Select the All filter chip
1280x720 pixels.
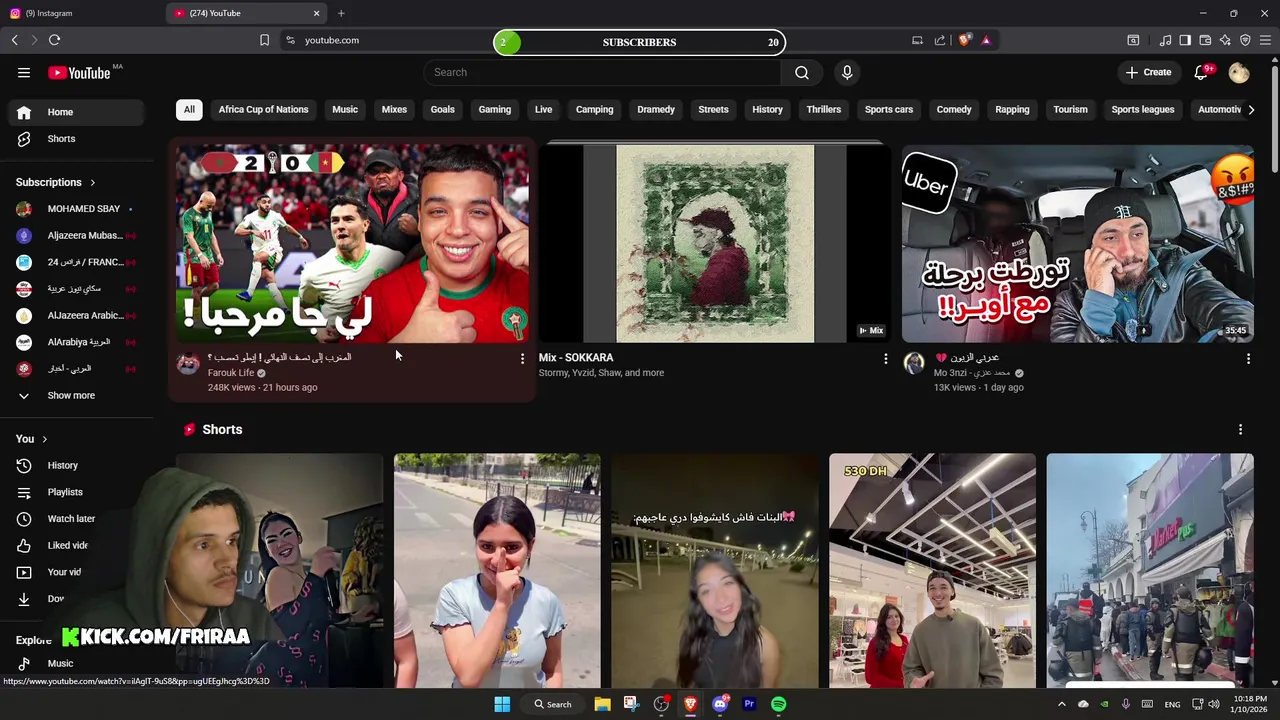[x=189, y=109]
